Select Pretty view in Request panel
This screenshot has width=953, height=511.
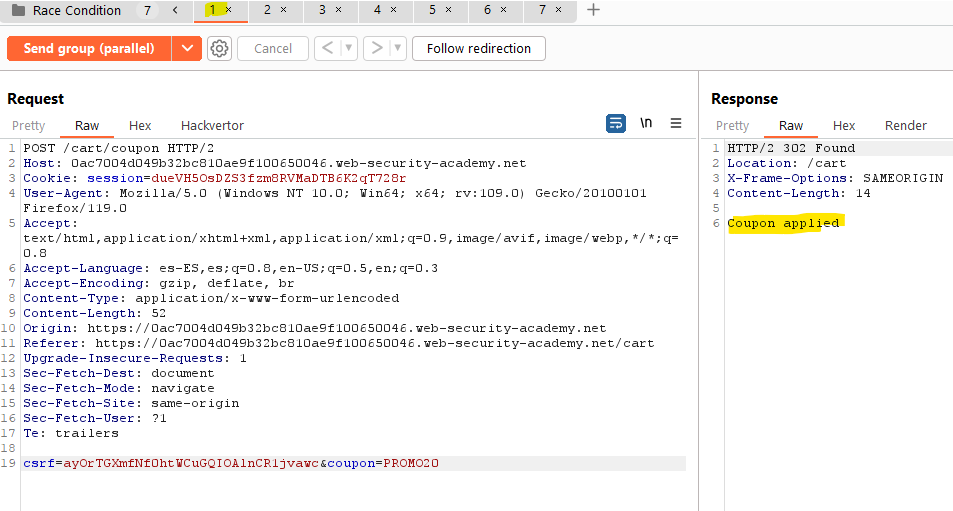29,125
